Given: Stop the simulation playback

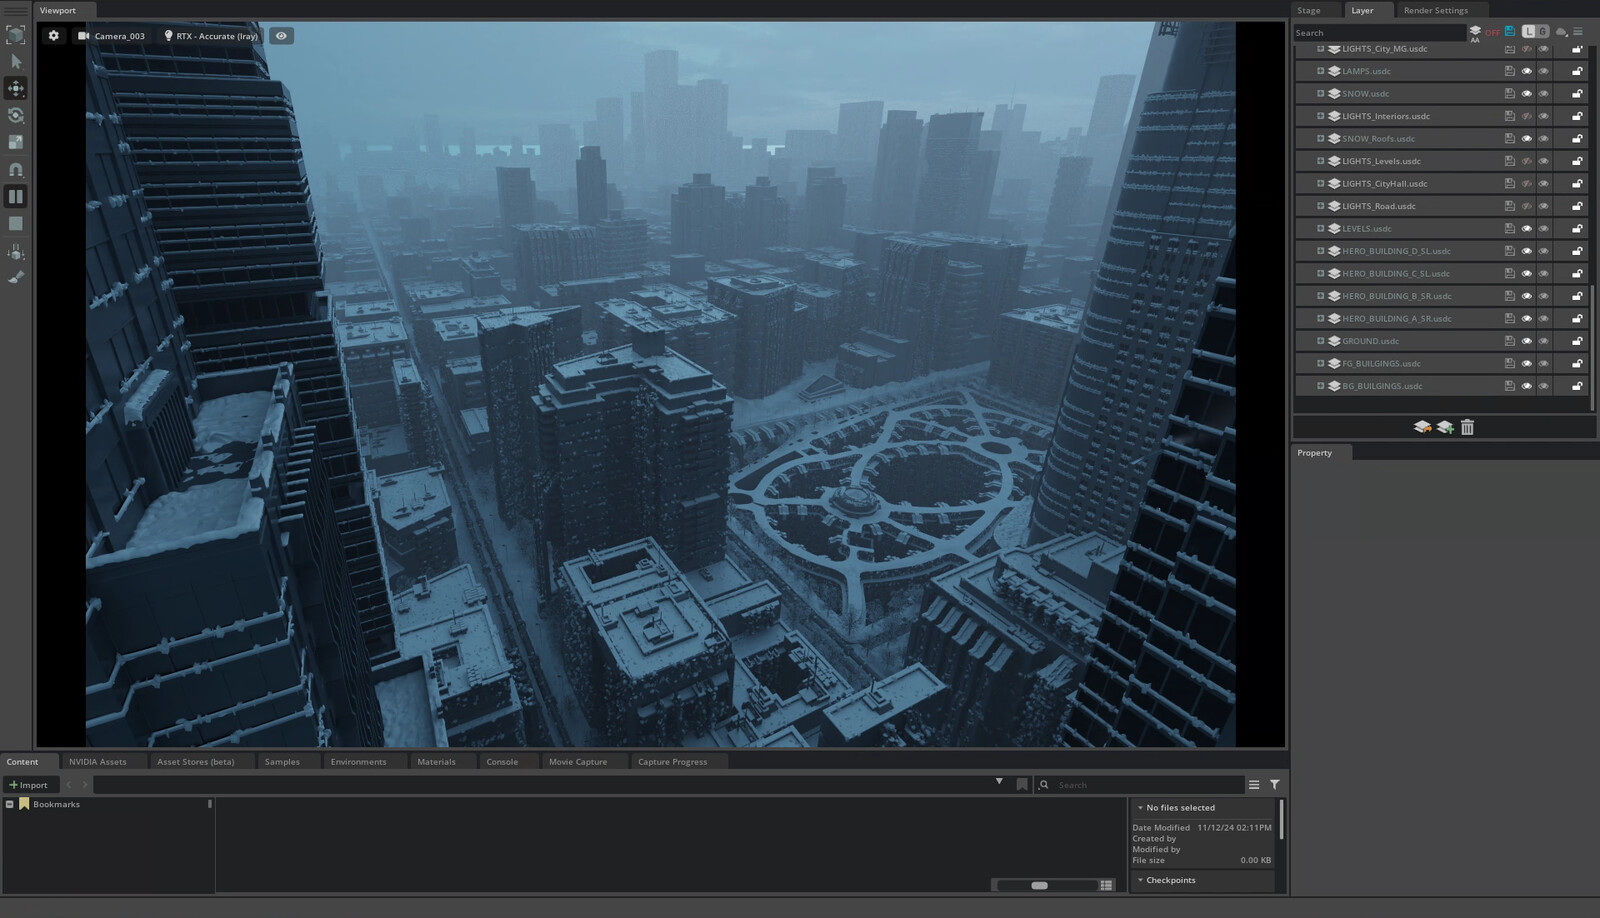Looking at the screenshot, I should pyautogui.click(x=16, y=224).
